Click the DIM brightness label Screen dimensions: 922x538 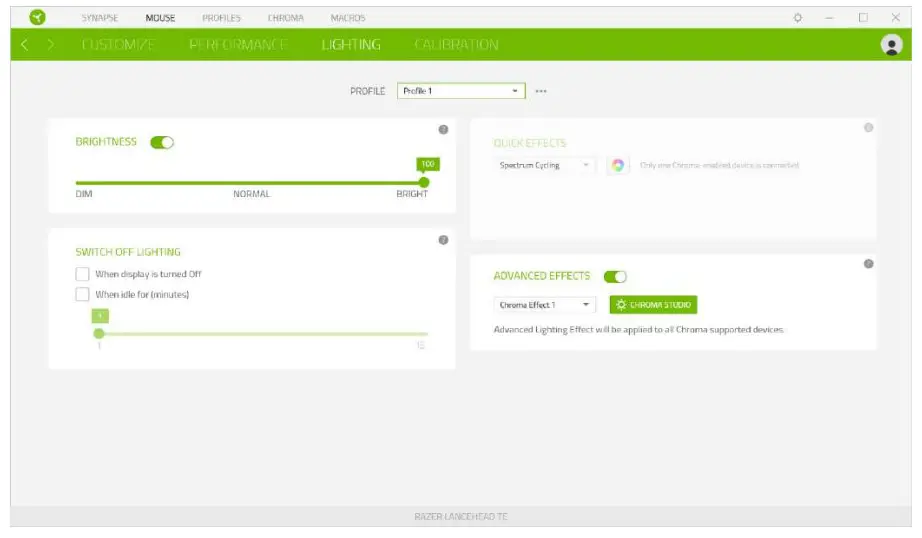pos(84,194)
